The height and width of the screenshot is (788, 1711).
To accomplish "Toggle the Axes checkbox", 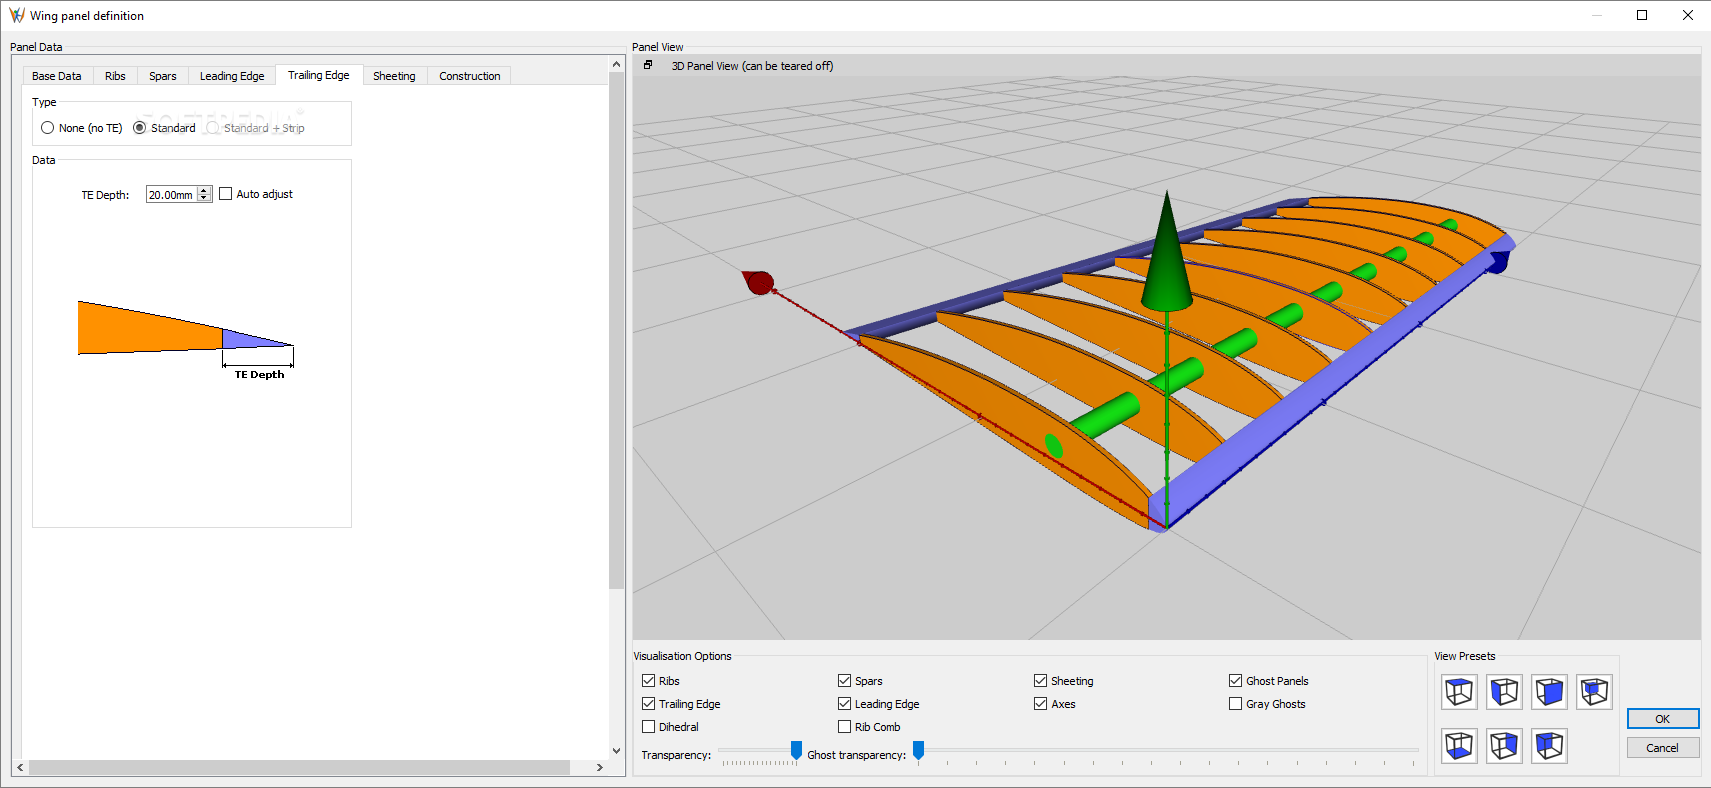I will click(1040, 703).
